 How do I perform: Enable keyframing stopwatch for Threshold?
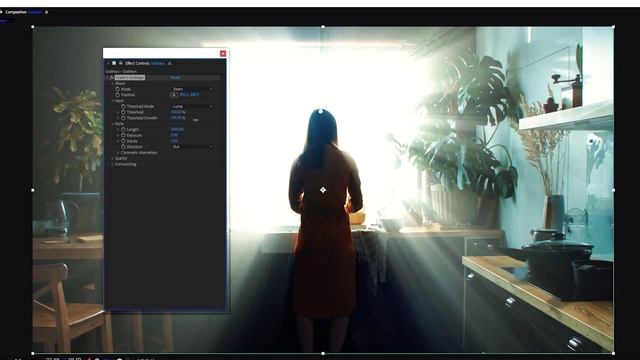click(x=123, y=112)
